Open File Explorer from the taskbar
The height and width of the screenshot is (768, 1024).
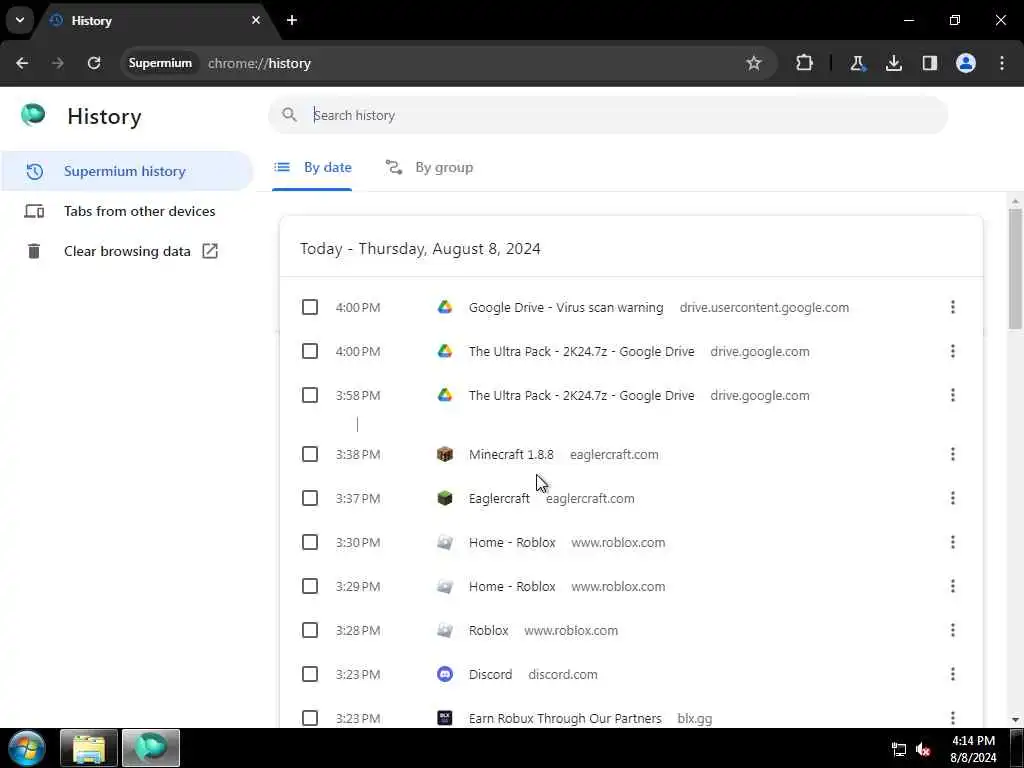tap(89, 748)
